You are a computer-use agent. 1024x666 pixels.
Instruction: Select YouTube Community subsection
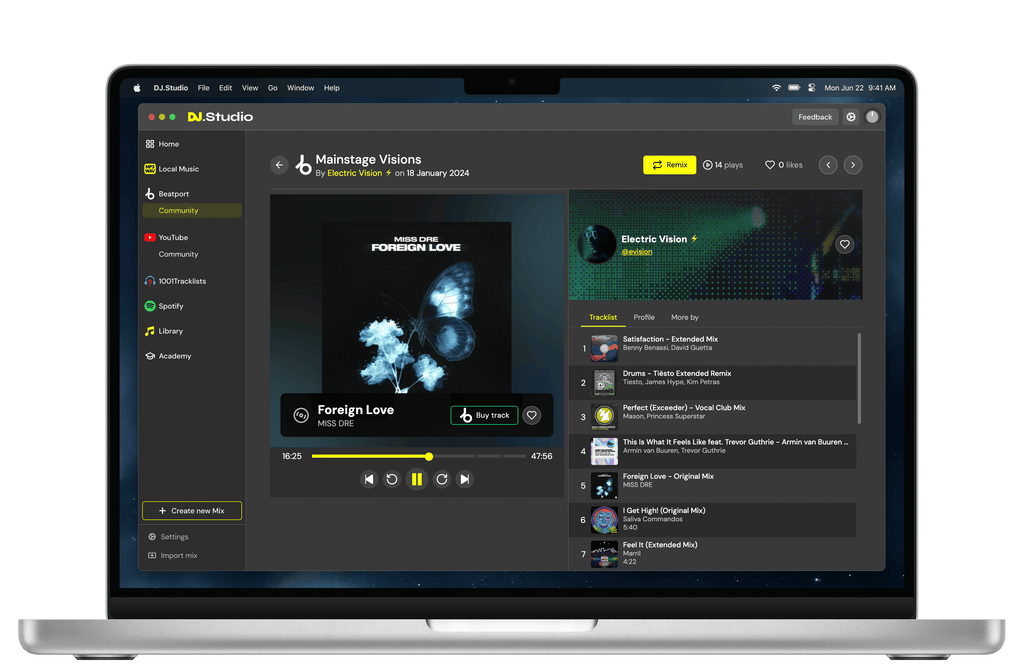[x=178, y=255]
